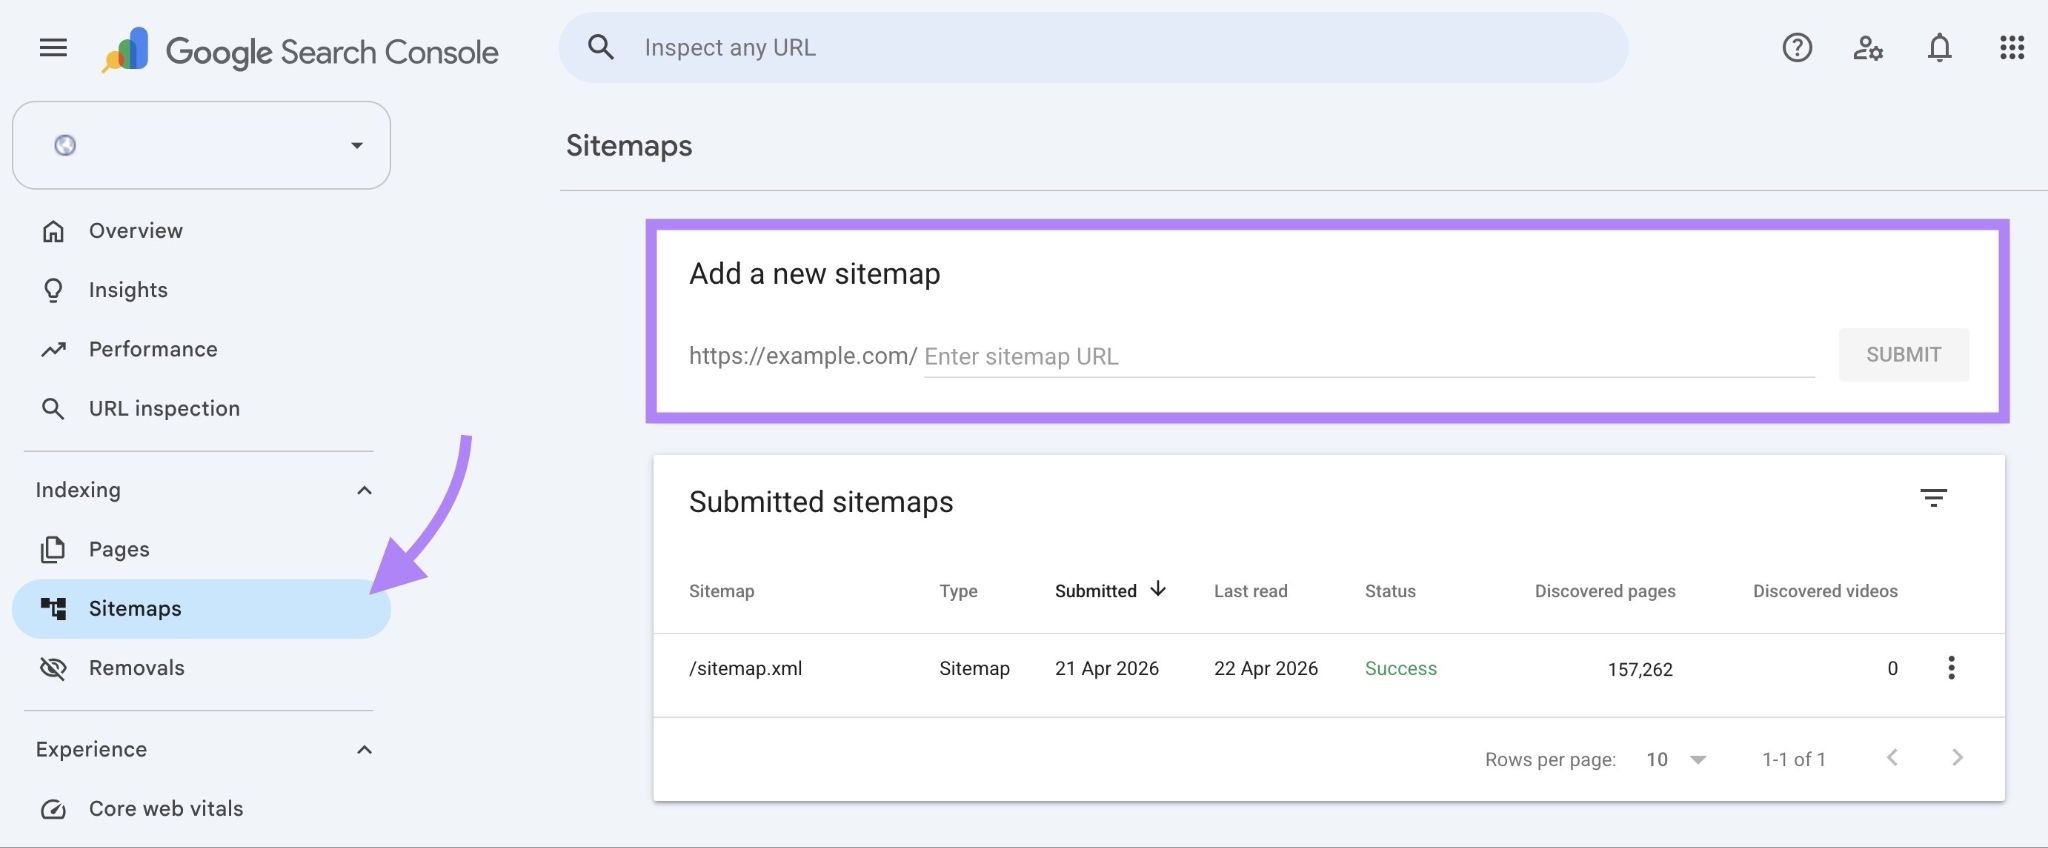This screenshot has height=848, width=2048.
Task: Open the Help icon
Action: tap(1796, 47)
